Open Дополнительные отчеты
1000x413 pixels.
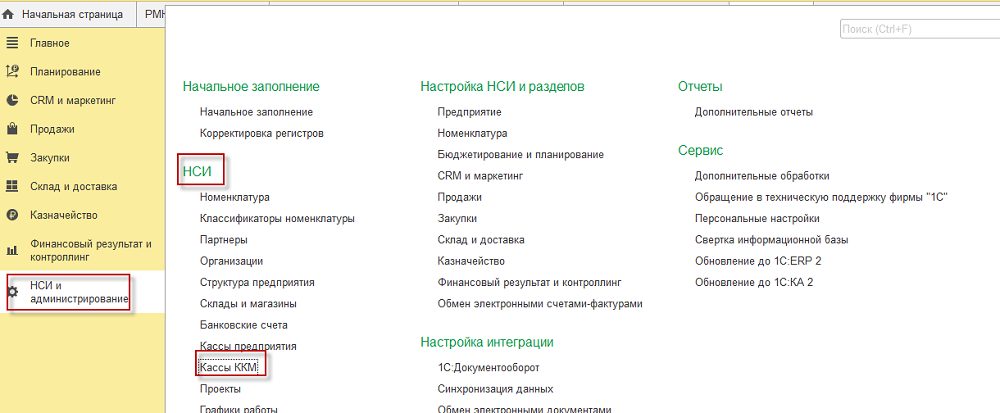point(754,112)
